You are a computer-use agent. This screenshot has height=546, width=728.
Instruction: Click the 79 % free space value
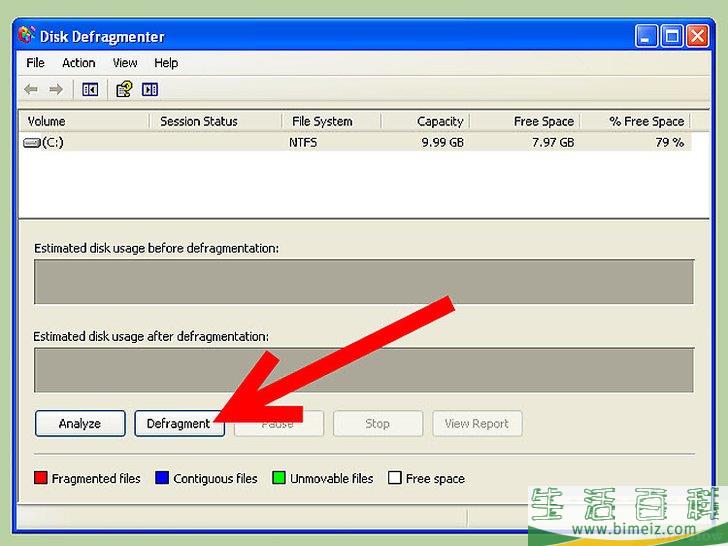pos(670,143)
